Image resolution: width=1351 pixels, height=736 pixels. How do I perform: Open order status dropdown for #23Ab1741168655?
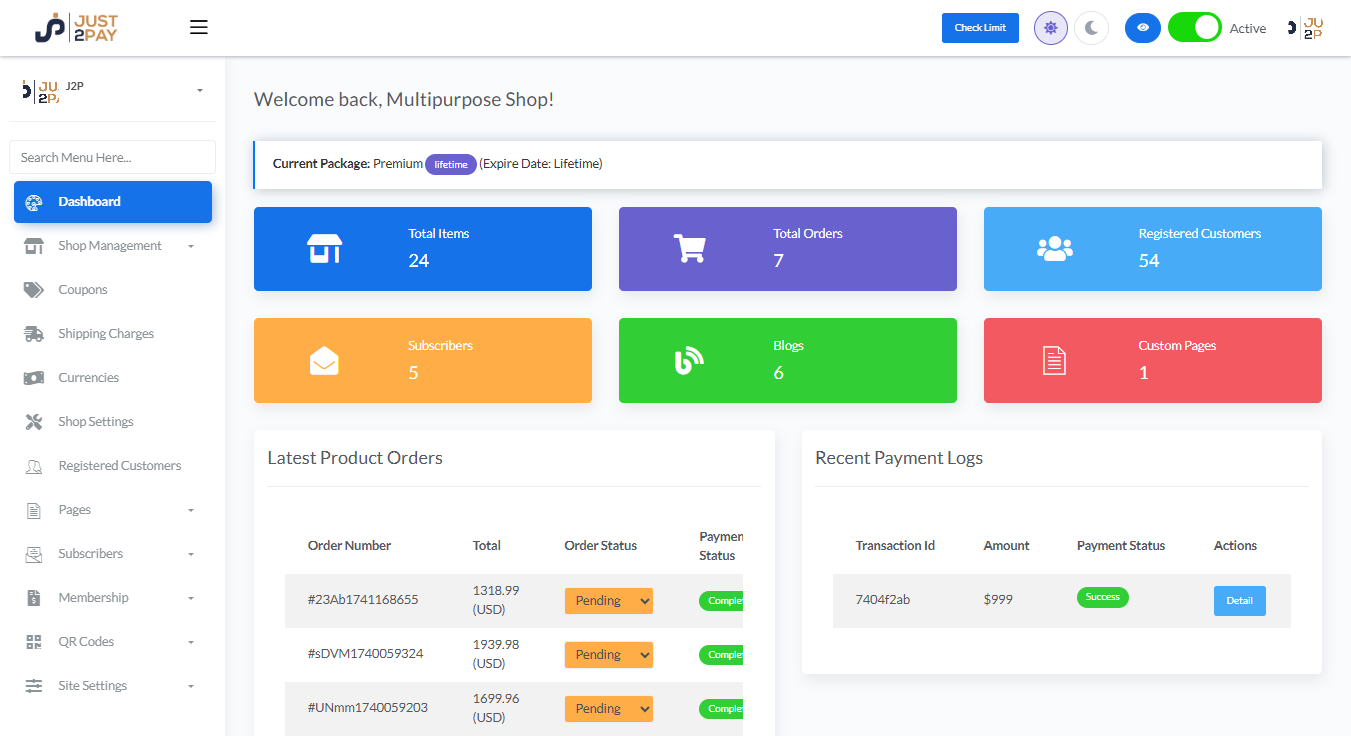point(608,601)
